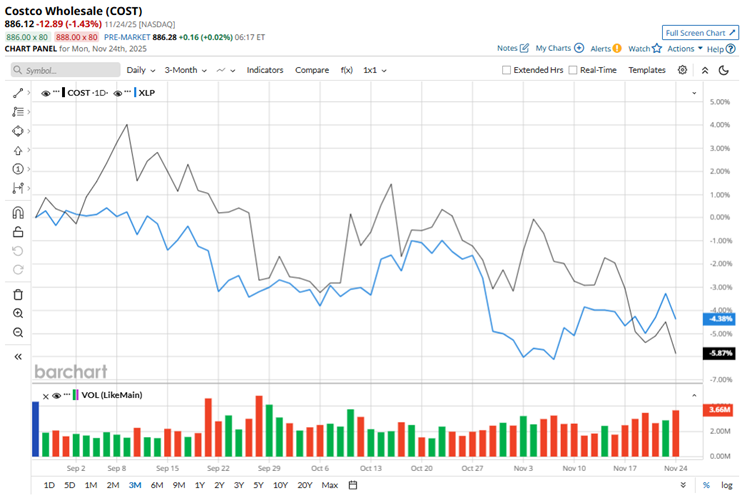The width and height of the screenshot is (752, 503).
Task: Expand the bottom double-chevron panel
Action: pos(683,485)
